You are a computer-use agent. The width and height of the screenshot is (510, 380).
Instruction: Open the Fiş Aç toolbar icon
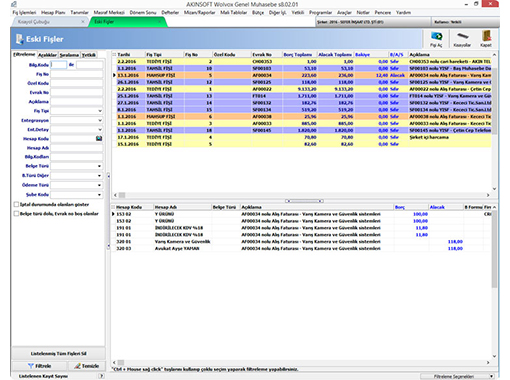pos(436,39)
